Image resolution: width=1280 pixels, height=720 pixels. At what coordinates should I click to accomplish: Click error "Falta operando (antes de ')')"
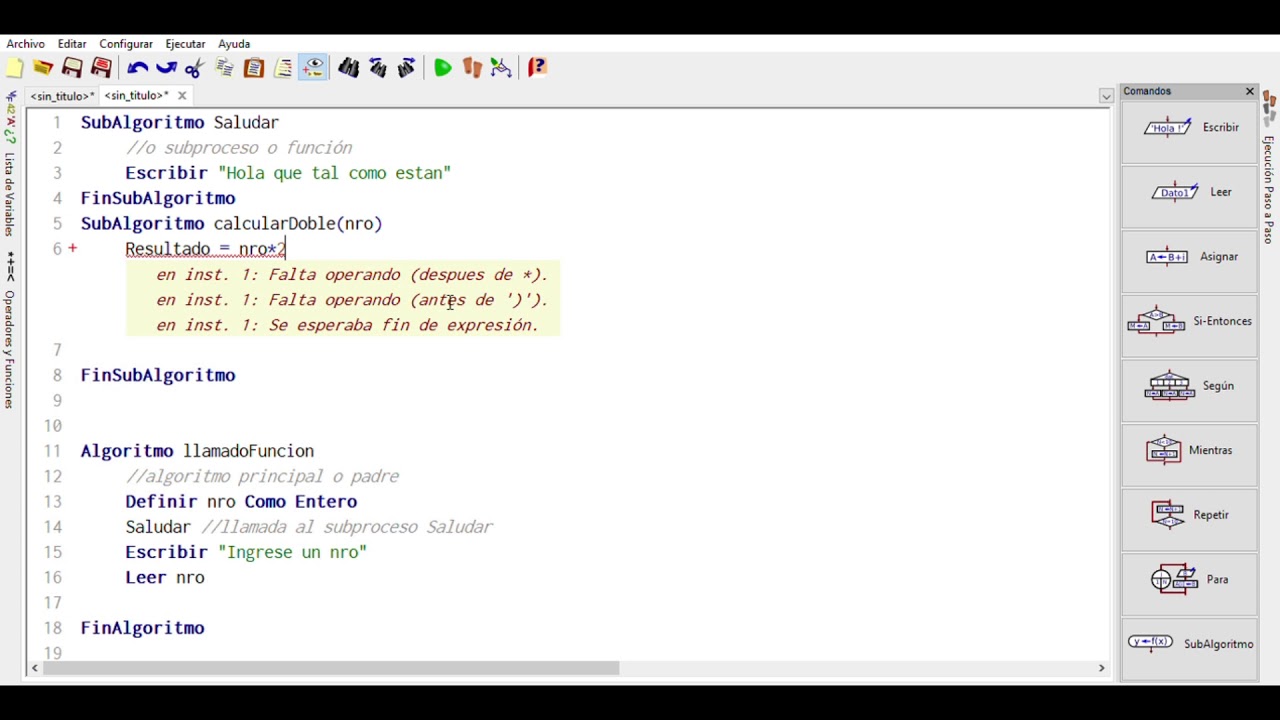(407, 300)
